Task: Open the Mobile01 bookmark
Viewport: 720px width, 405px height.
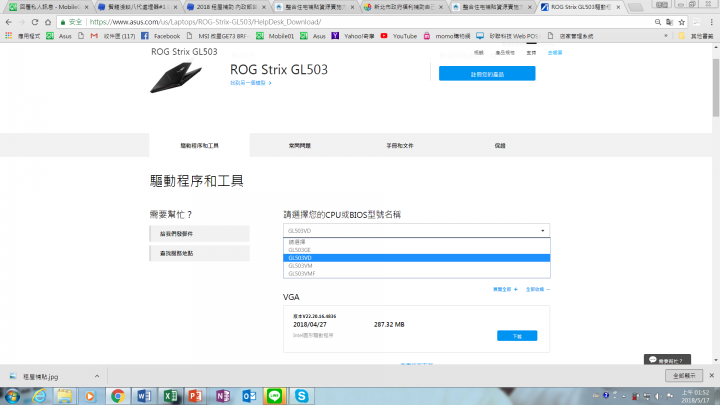Action: pos(275,36)
